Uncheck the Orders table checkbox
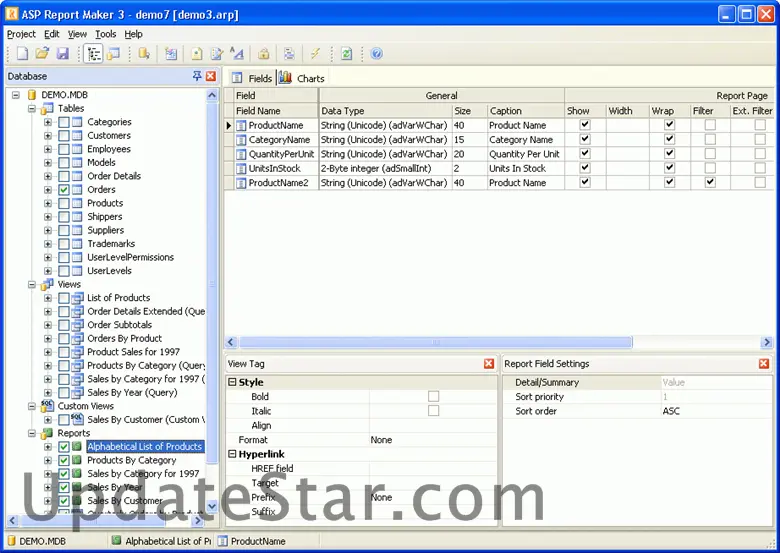This screenshot has width=780, height=553. click(x=64, y=189)
